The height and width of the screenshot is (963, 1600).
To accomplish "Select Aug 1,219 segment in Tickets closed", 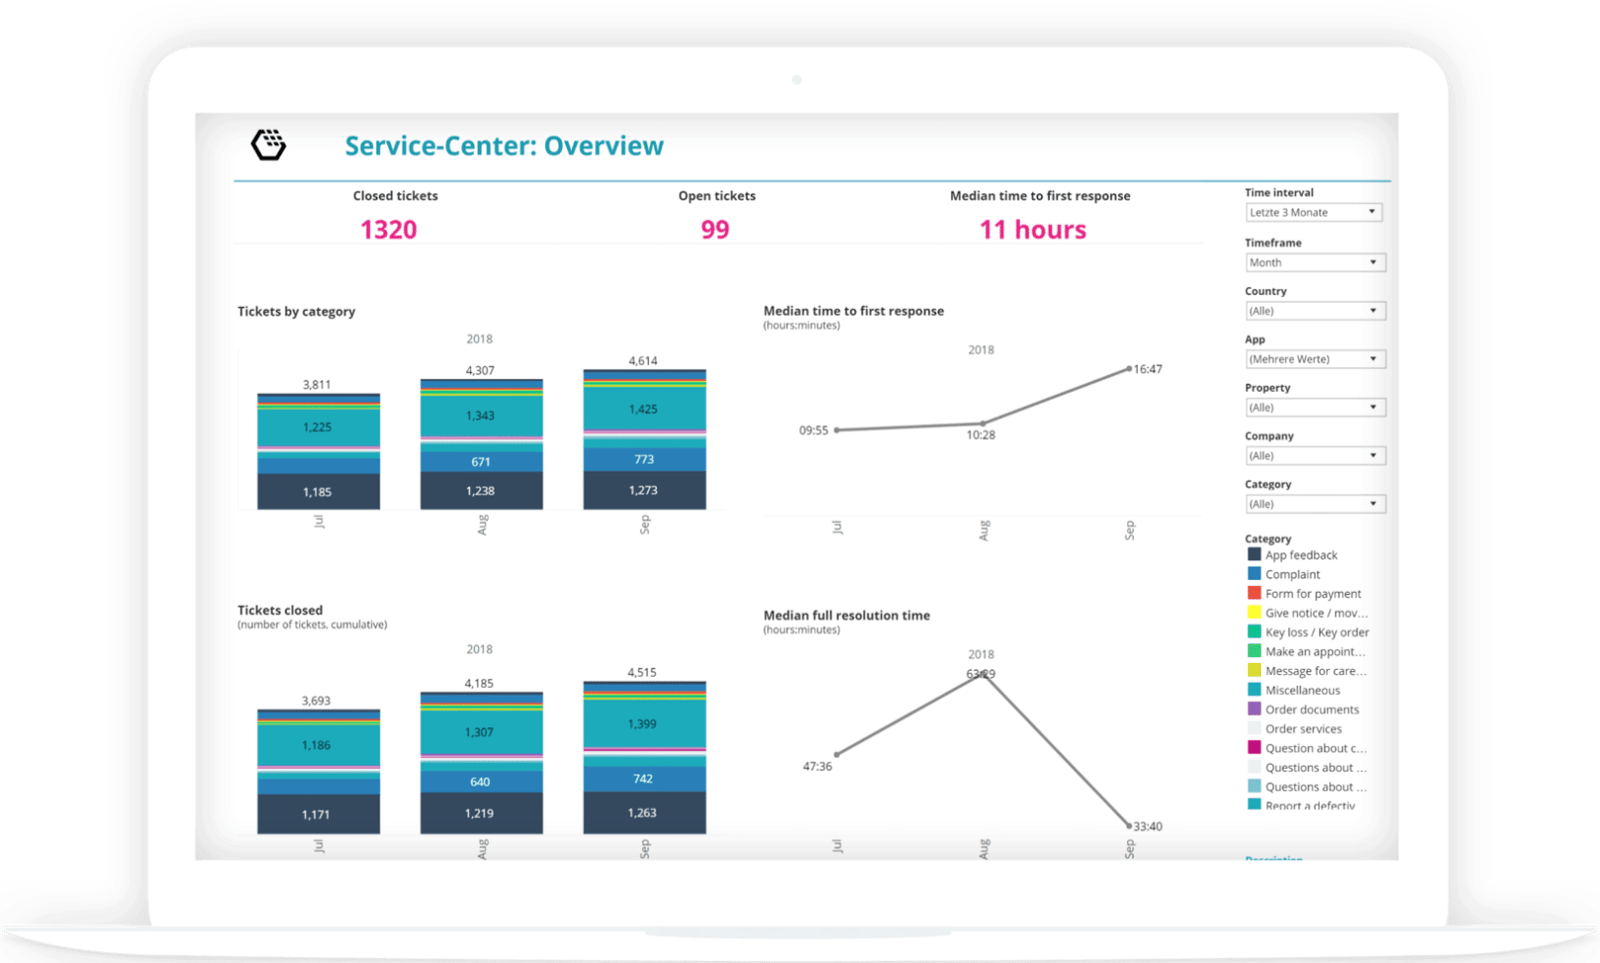I will tap(481, 813).
